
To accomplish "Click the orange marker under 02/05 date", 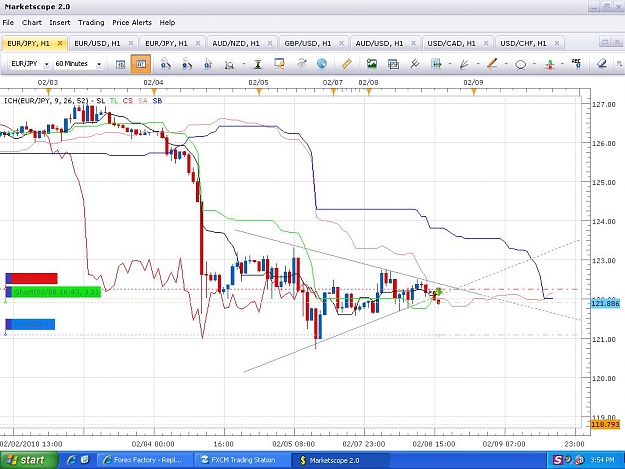I will [259, 92].
